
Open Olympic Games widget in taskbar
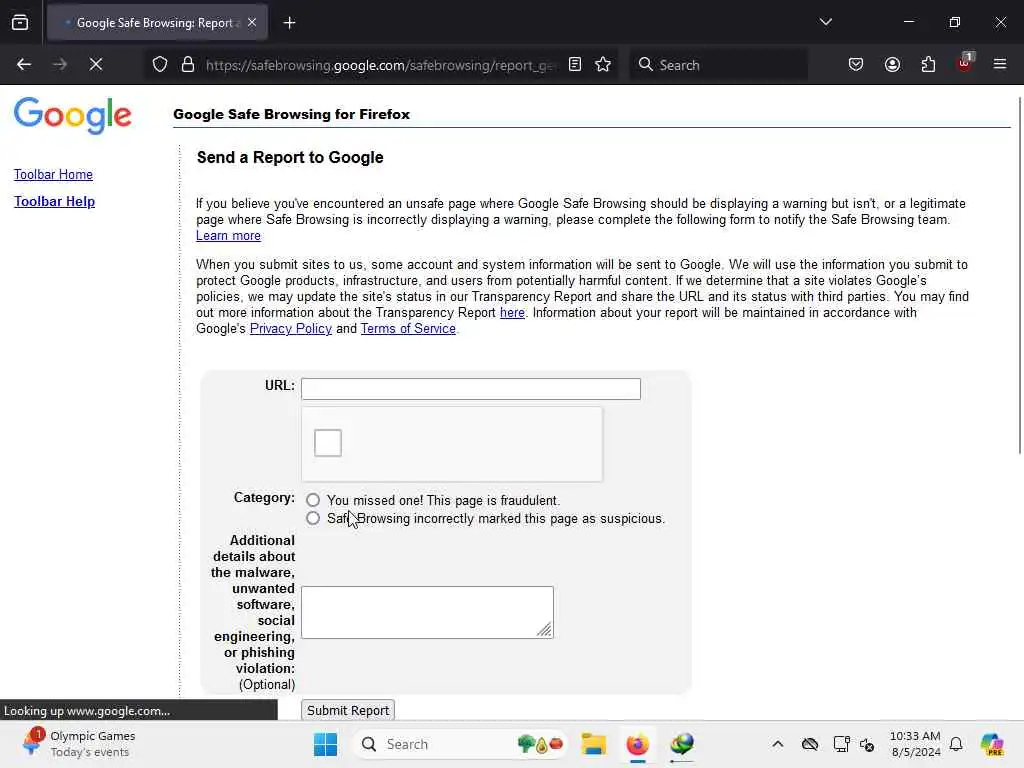pos(78,743)
